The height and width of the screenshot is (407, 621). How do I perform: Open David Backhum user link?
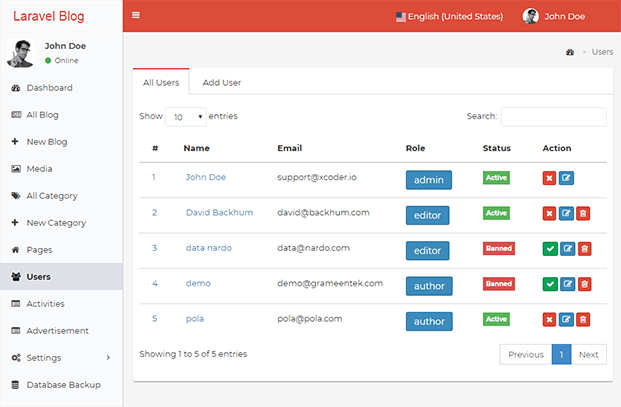click(219, 213)
